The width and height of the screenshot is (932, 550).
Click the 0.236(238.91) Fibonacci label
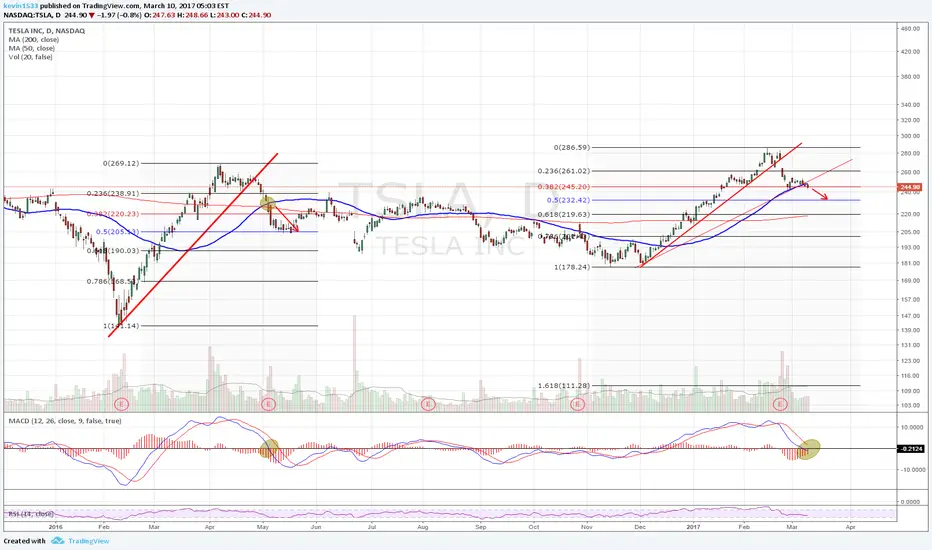coord(113,194)
